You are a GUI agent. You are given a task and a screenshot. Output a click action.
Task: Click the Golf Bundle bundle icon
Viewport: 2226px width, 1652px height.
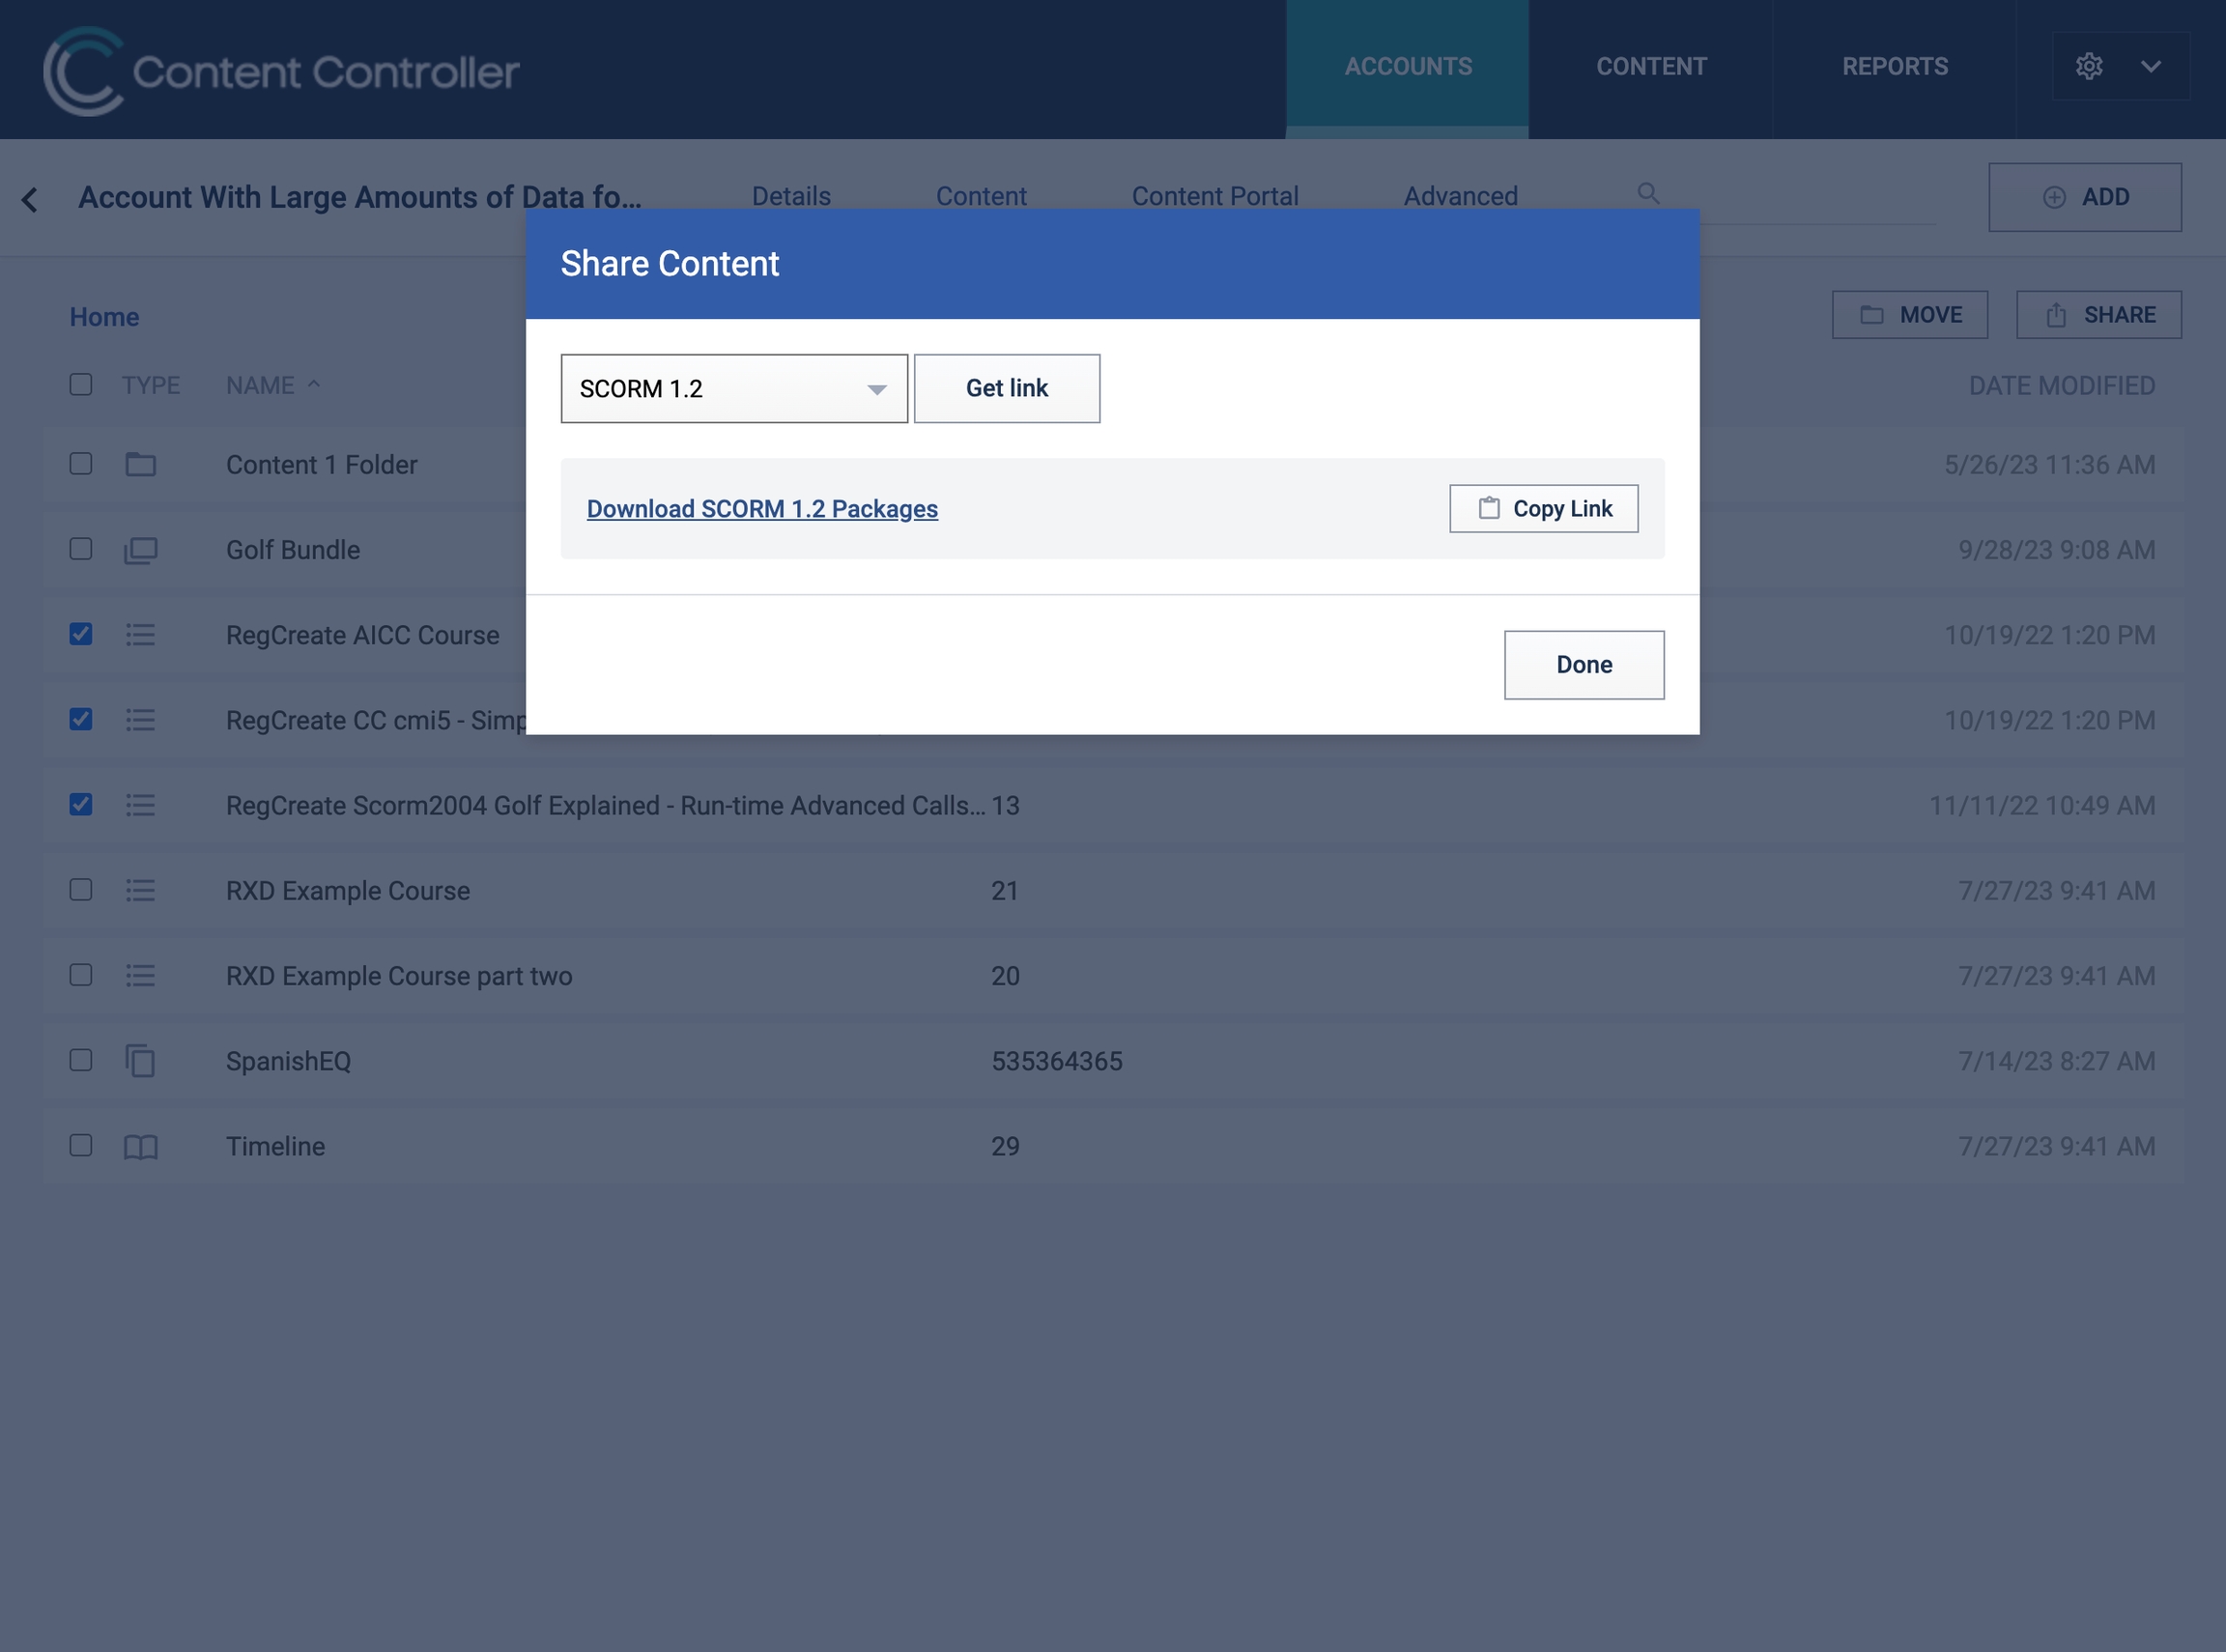[x=140, y=550]
